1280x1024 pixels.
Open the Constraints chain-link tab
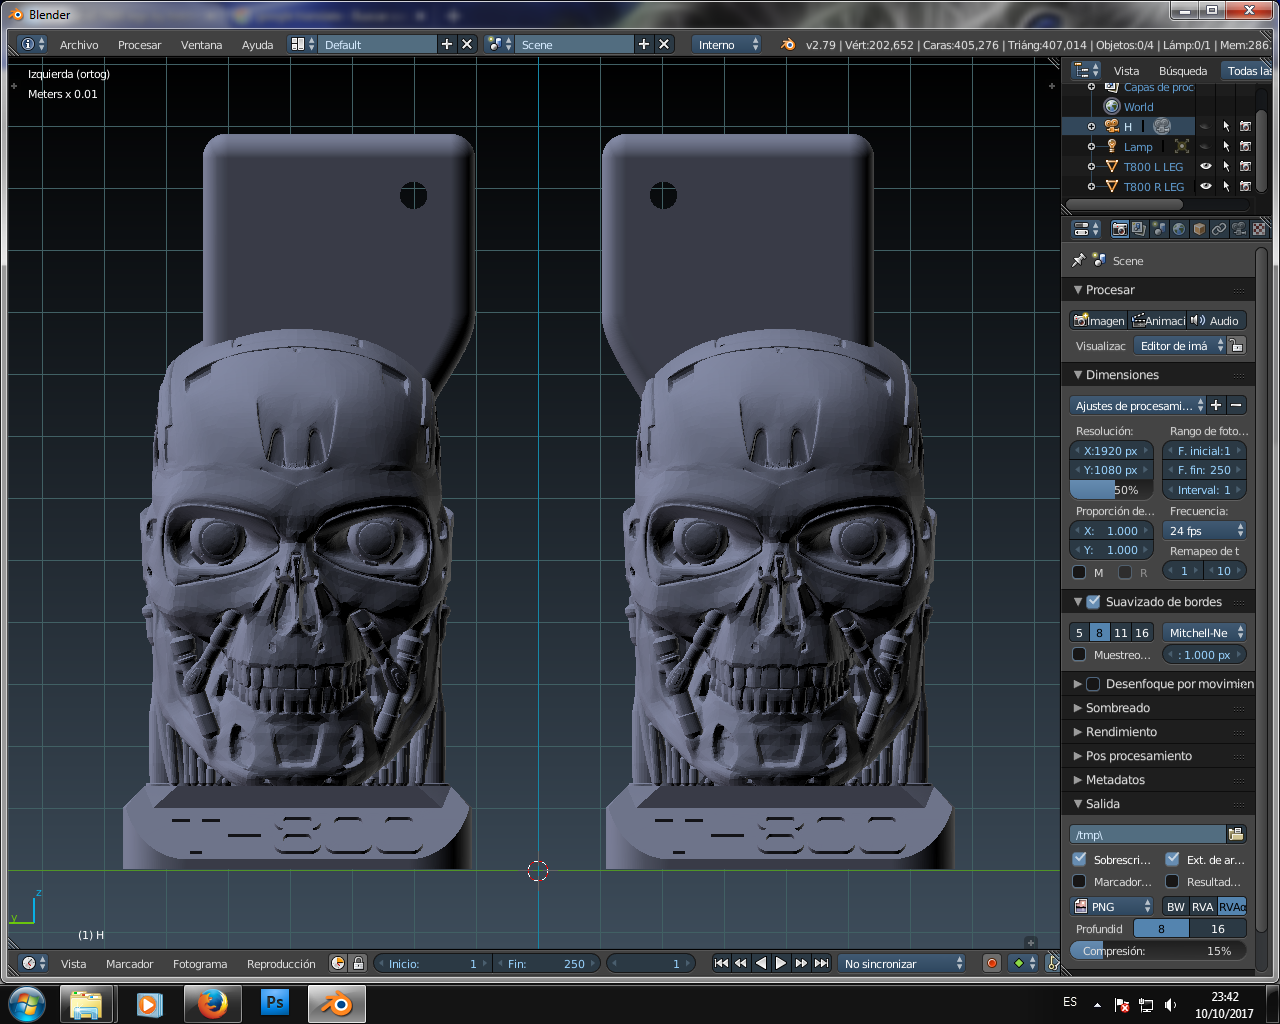[x=1219, y=229]
